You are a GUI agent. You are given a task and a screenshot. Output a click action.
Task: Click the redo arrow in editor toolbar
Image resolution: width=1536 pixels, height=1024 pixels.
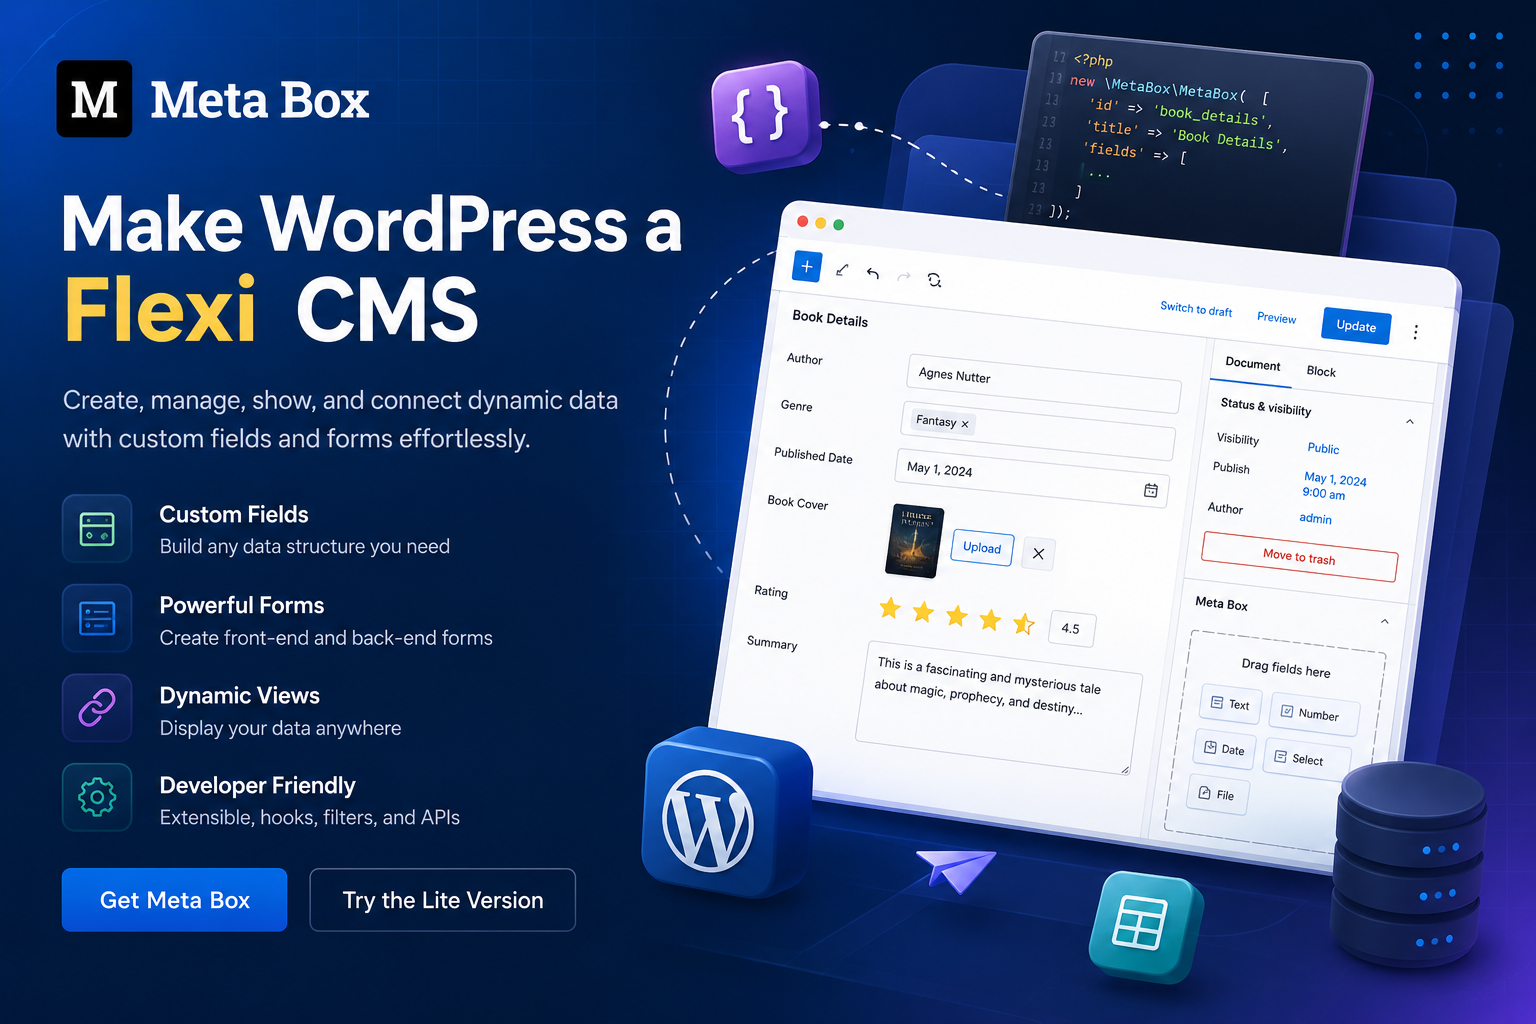(x=904, y=276)
